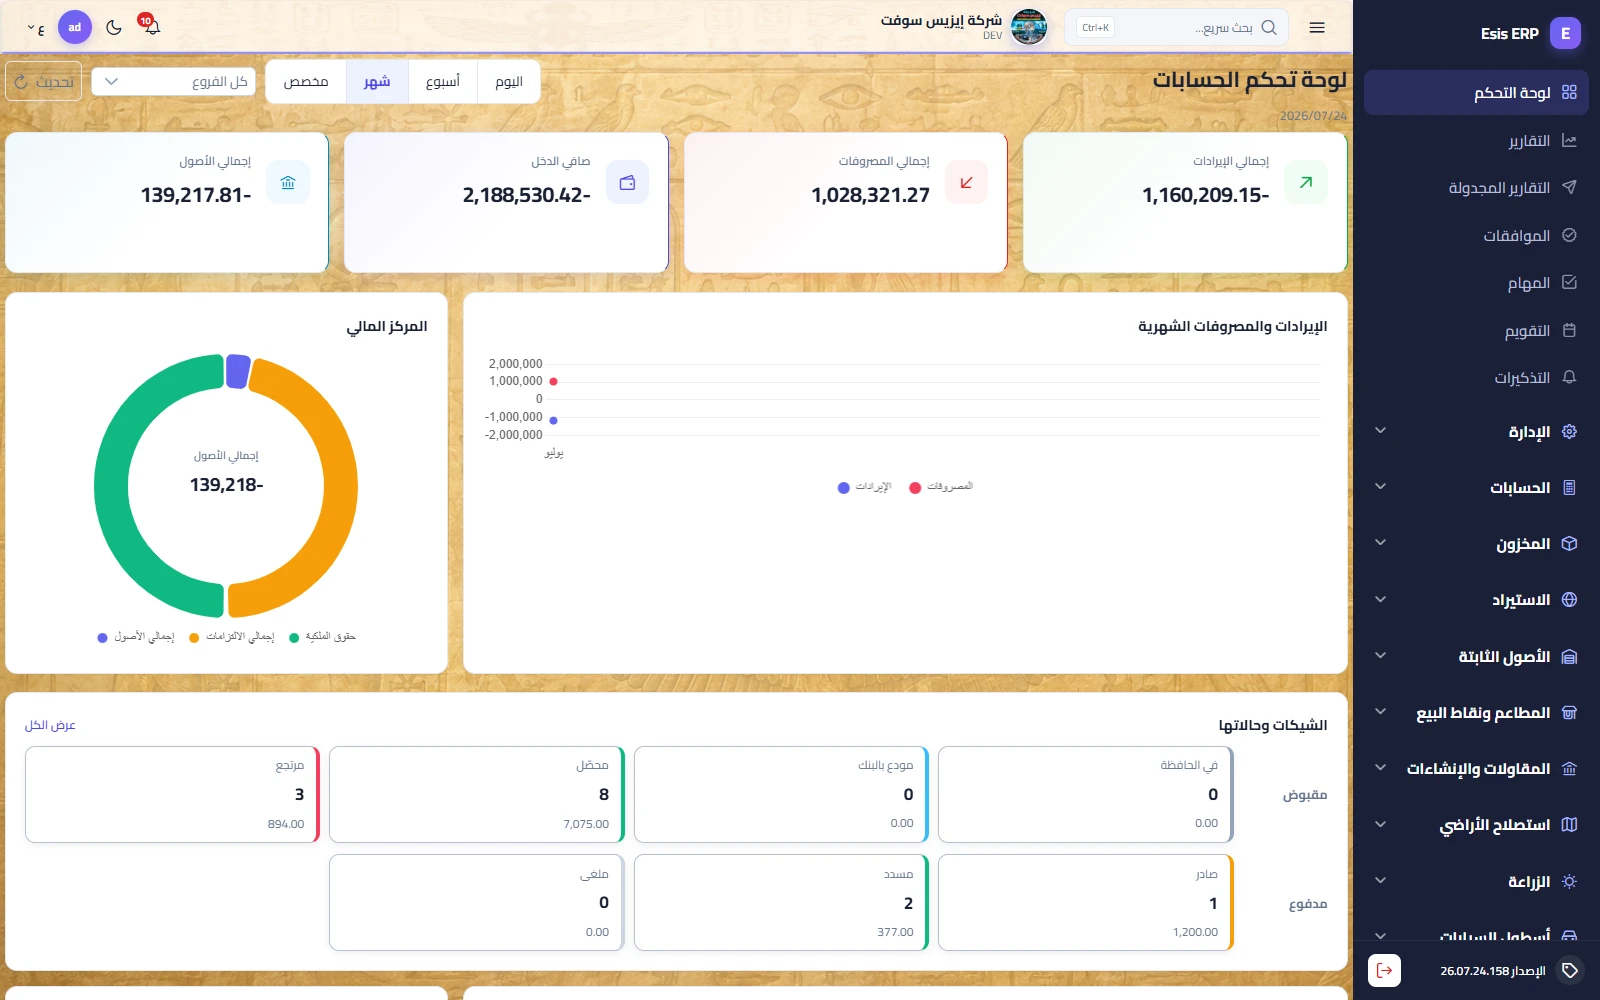Click المطاعم ونقاط البيع store icon
Image resolution: width=1600 pixels, height=1000 pixels.
click(x=1569, y=713)
